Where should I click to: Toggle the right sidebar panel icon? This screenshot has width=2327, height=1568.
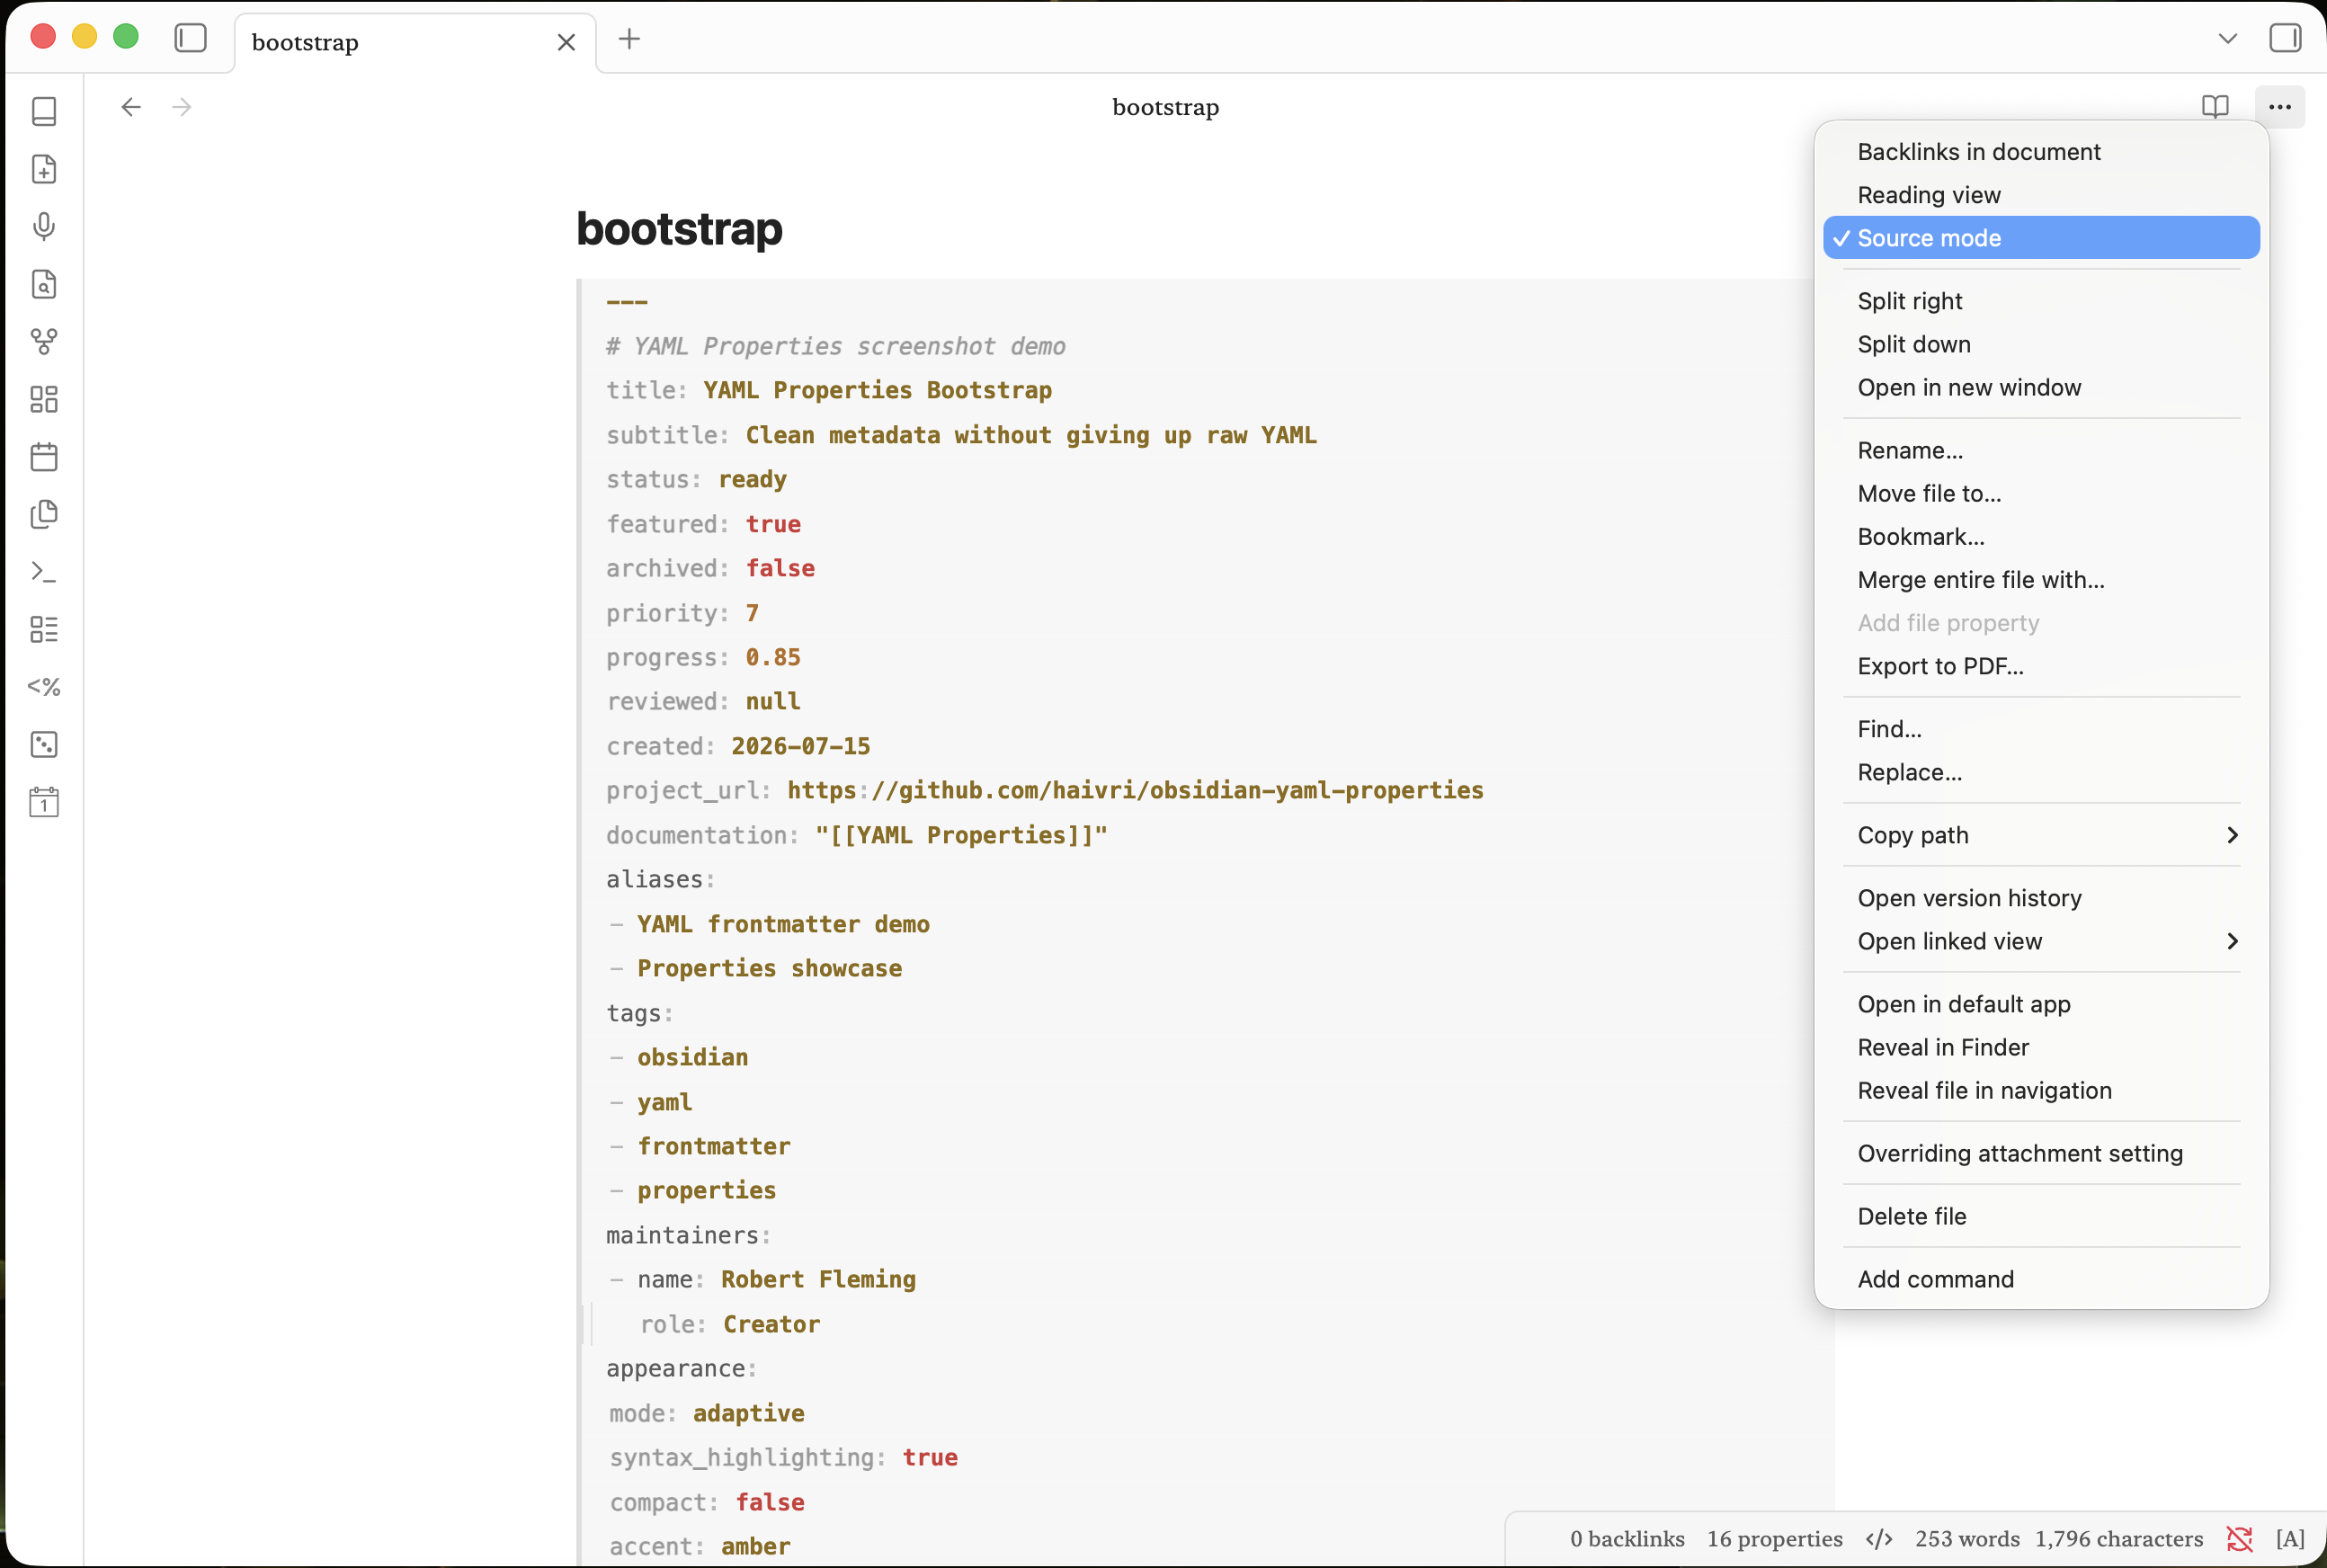[x=2285, y=38]
